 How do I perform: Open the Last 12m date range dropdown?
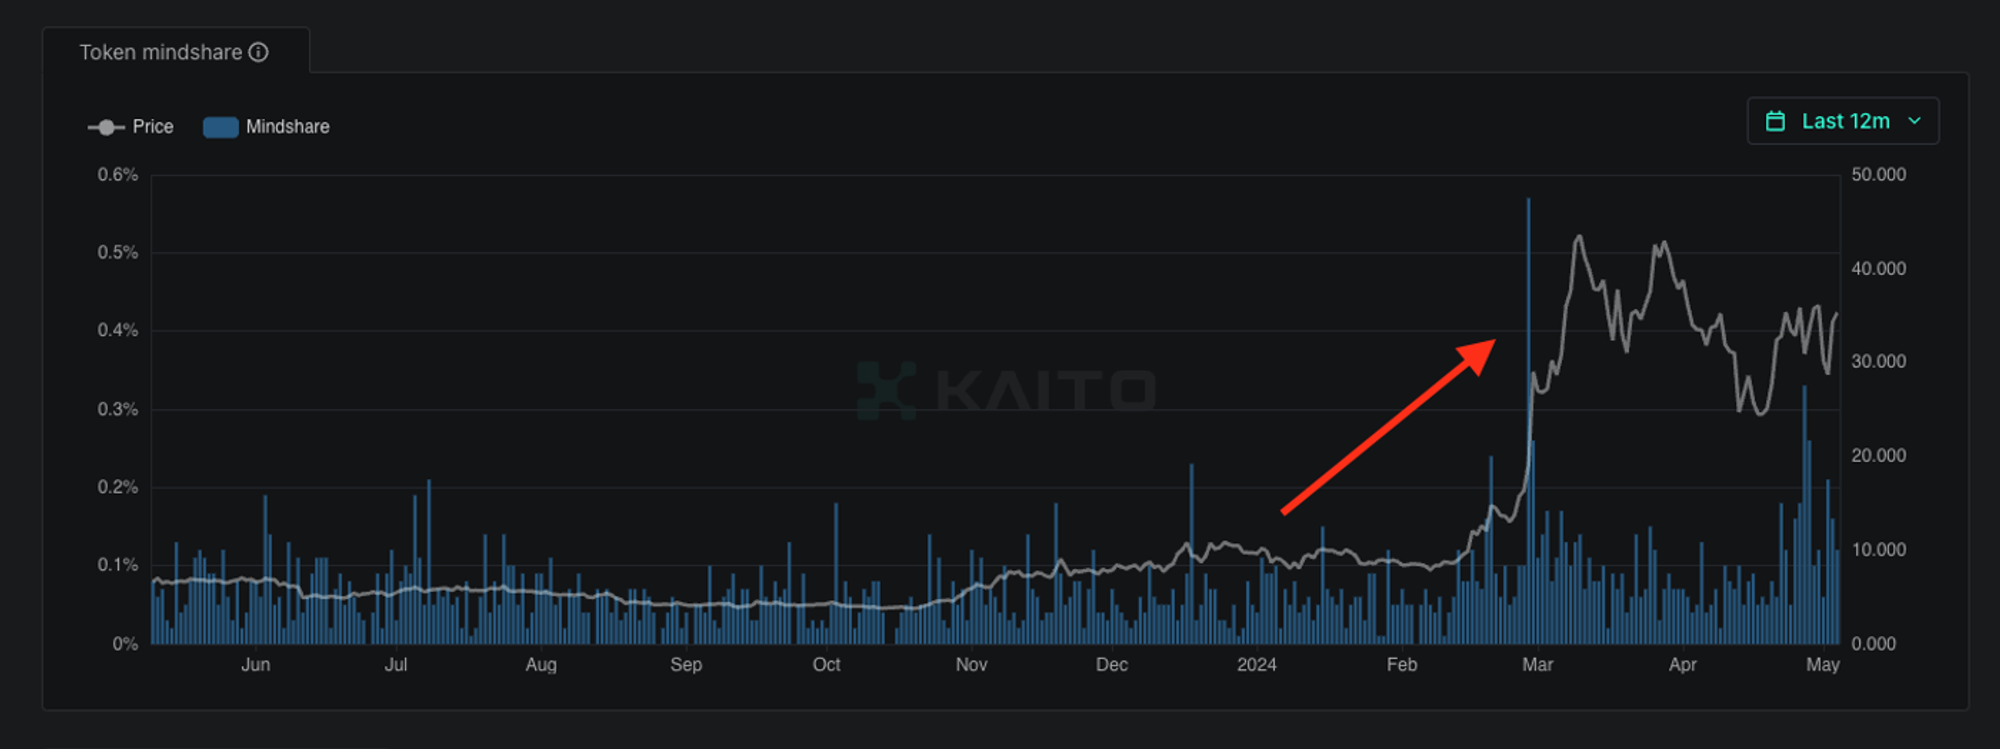tap(1843, 121)
